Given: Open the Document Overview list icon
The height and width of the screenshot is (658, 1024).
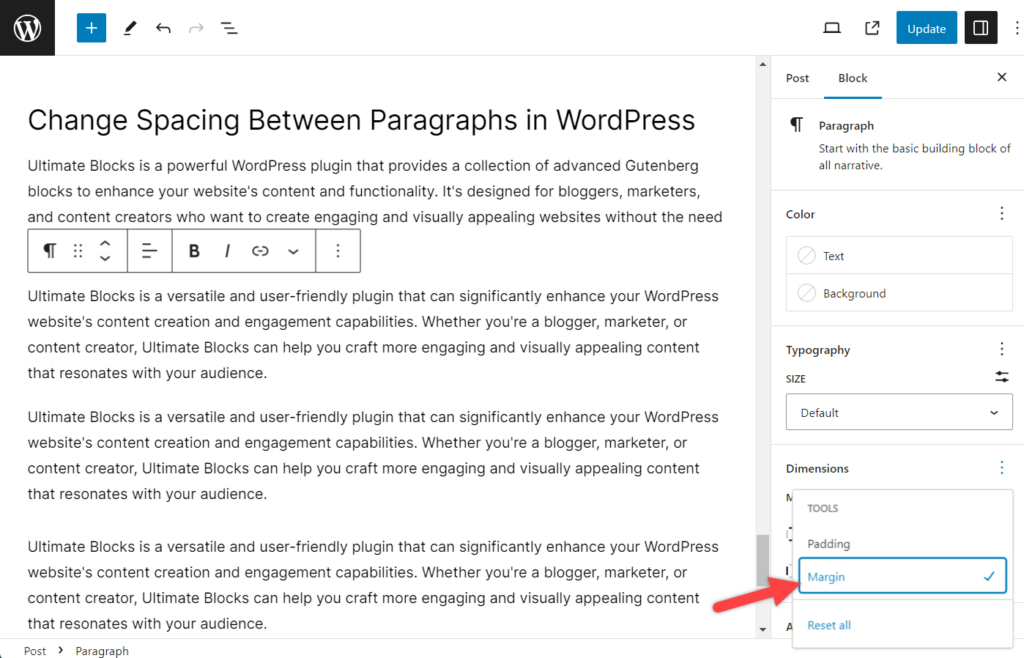Looking at the screenshot, I should point(229,27).
